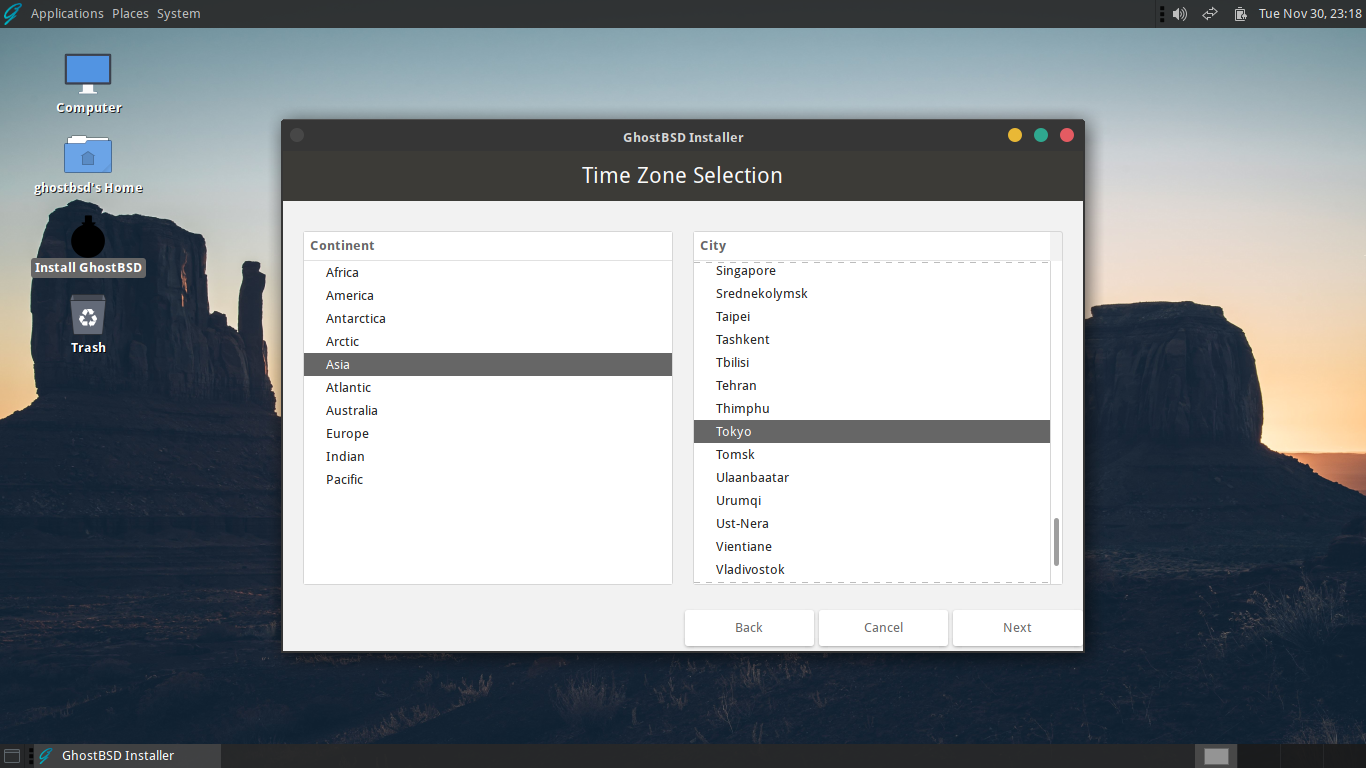Open the Trash desktop icon
Screen dimensions: 1366x768
coord(88,314)
